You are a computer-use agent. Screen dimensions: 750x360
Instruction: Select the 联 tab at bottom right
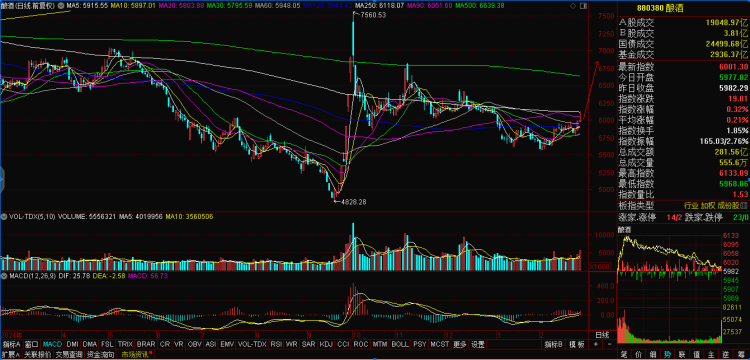(x=681, y=355)
